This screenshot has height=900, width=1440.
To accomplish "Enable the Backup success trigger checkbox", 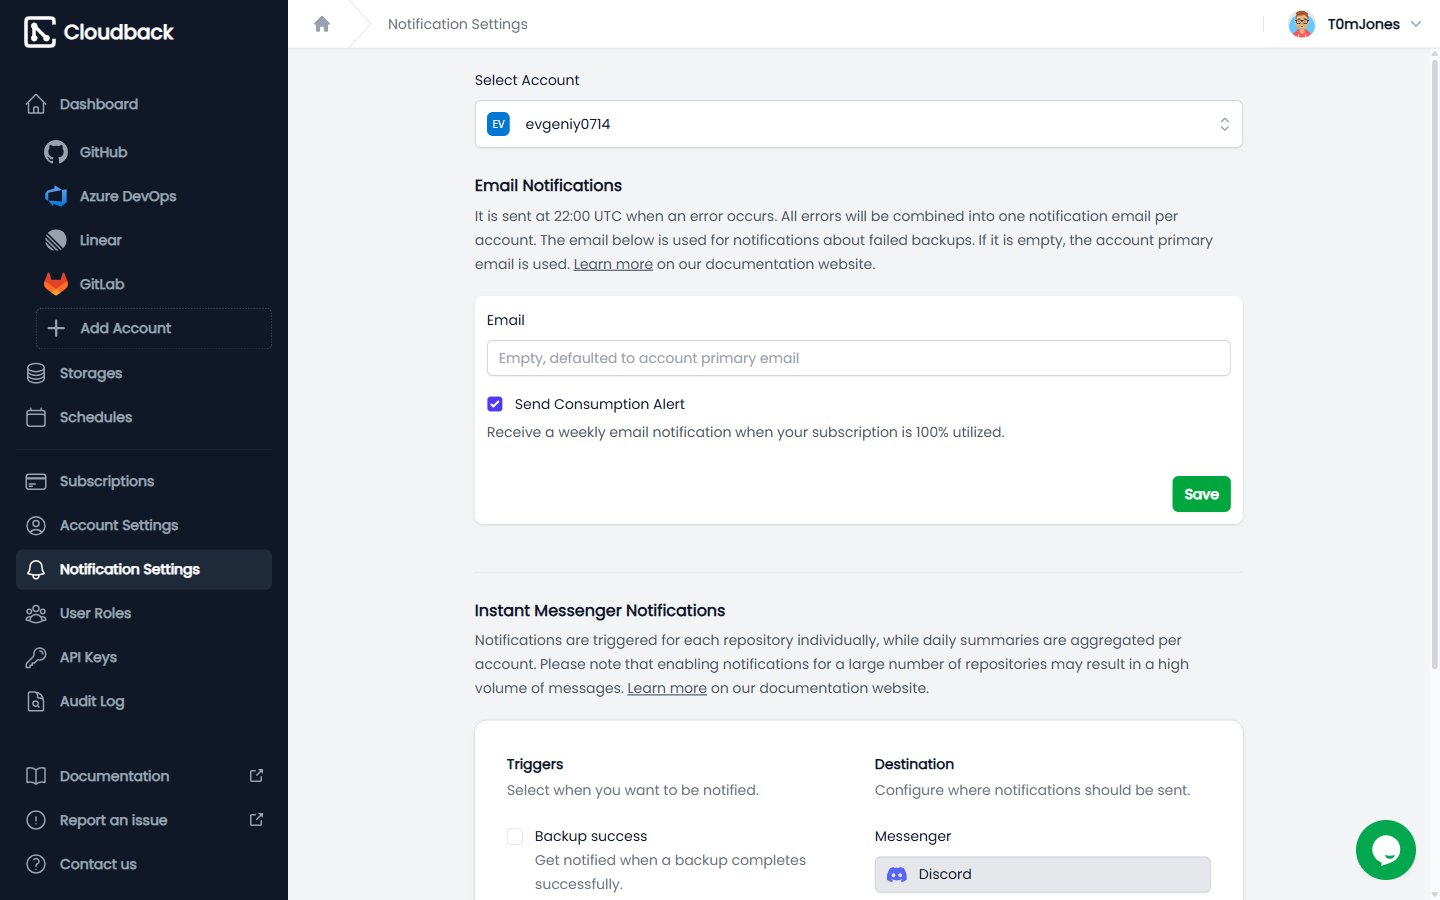I will pyautogui.click(x=515, y=836).
